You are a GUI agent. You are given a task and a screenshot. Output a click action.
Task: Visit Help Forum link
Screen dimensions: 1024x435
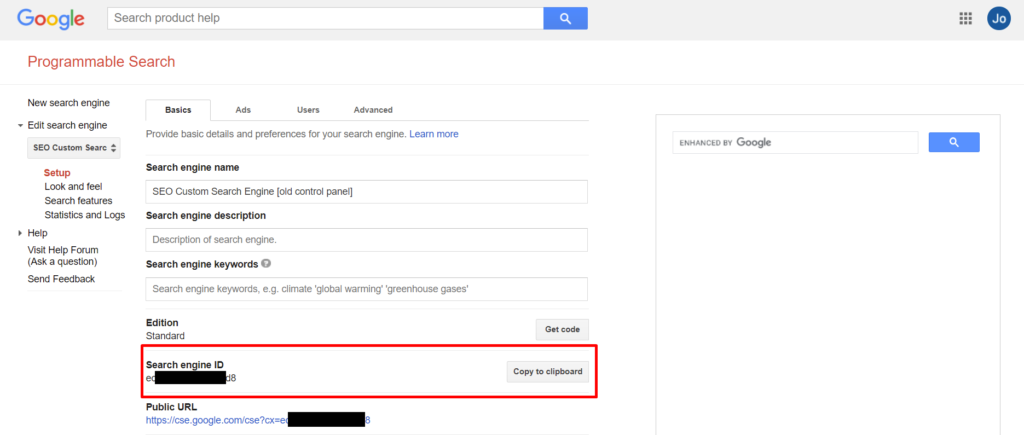[63, 255]
